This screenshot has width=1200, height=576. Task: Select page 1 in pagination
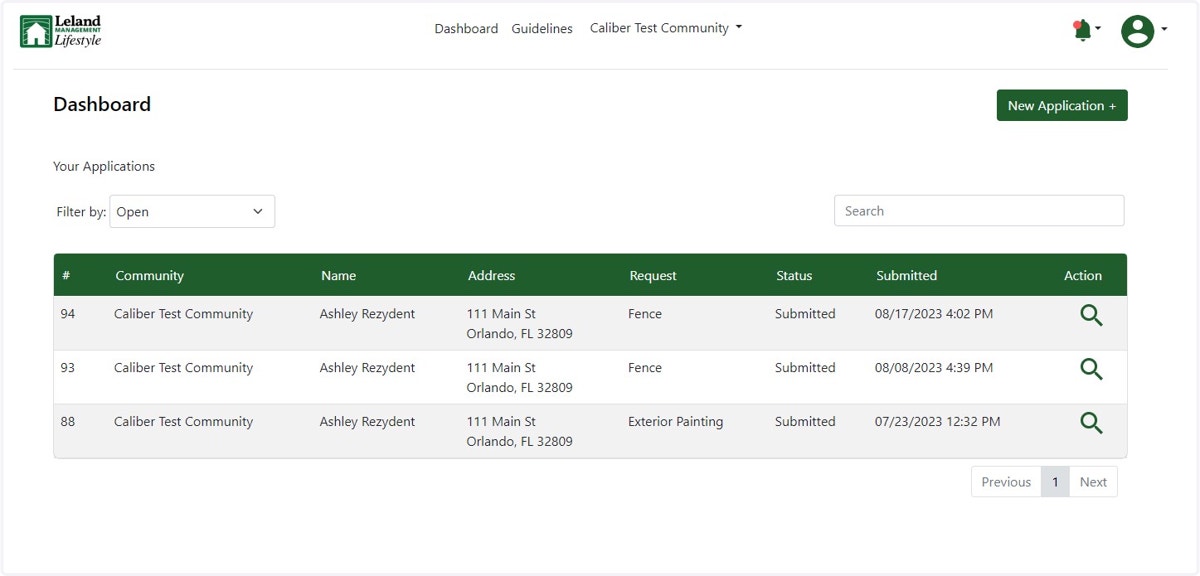click(x=1055, y=482)
